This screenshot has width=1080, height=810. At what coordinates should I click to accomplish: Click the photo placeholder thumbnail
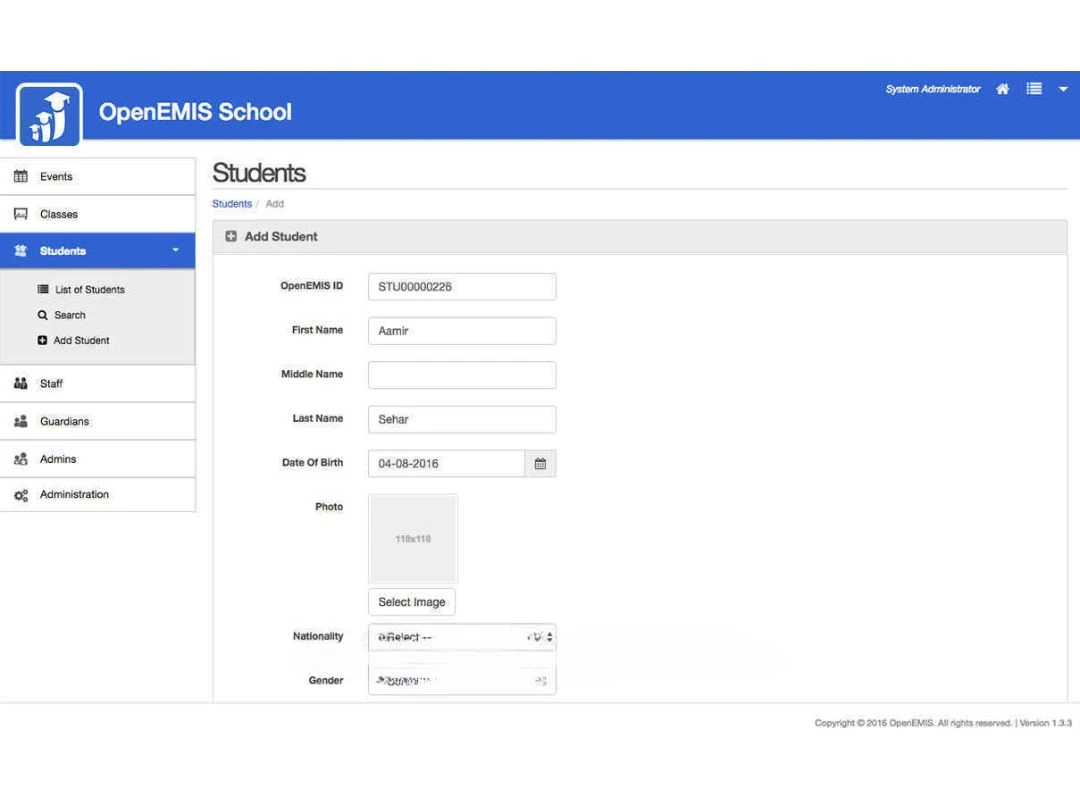413,539
